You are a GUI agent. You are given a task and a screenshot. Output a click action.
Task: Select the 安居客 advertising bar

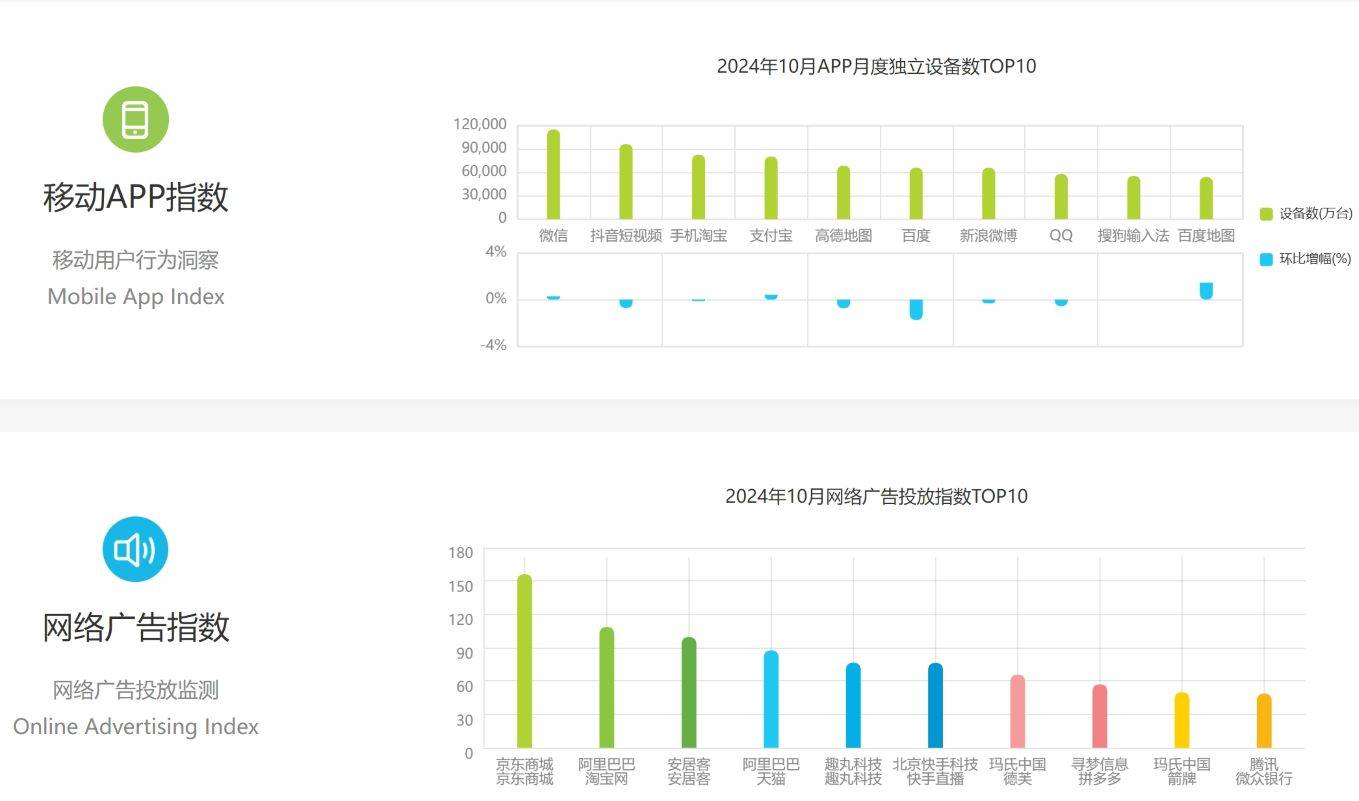(x=688, y=693)
